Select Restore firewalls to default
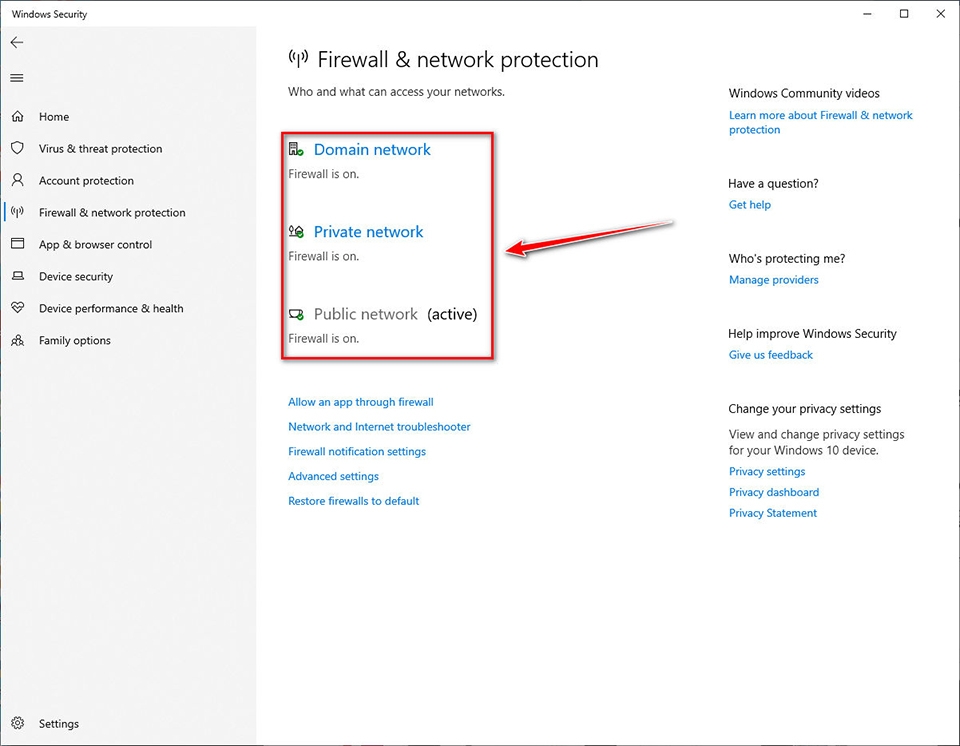The image size is (960, 746). pyautogui.click(x=353, y=500)
